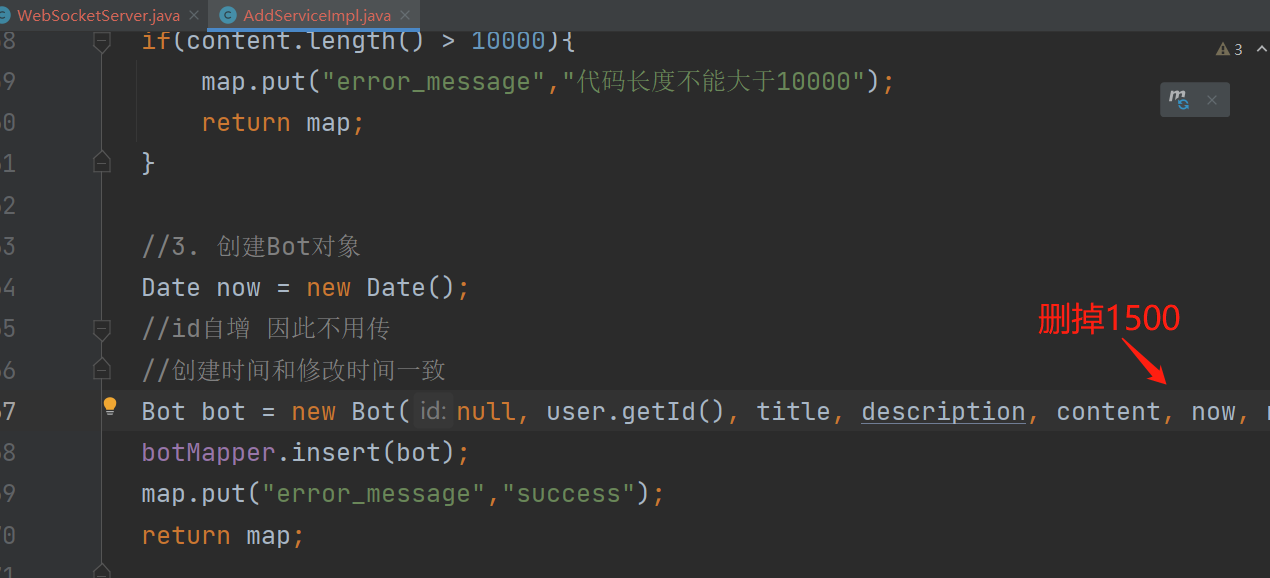
Task: Dismiss the Maven reload popup
Action: [x=1211, y=100]
